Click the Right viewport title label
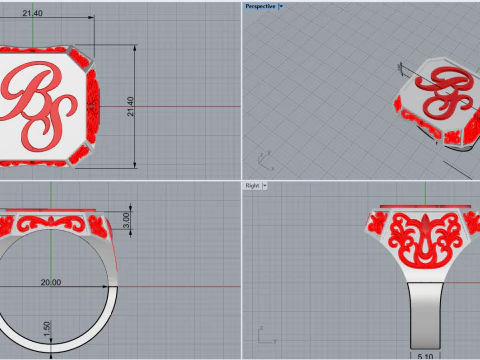This screenshot has height=360, width=480. pos(252,186)
